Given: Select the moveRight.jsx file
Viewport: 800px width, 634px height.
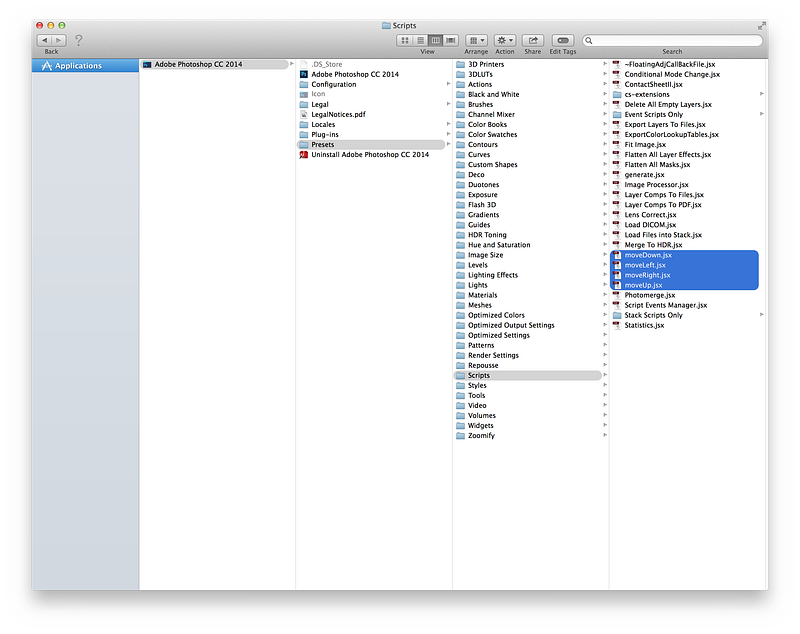Looking at the screenshot, I should coord(684,275).
